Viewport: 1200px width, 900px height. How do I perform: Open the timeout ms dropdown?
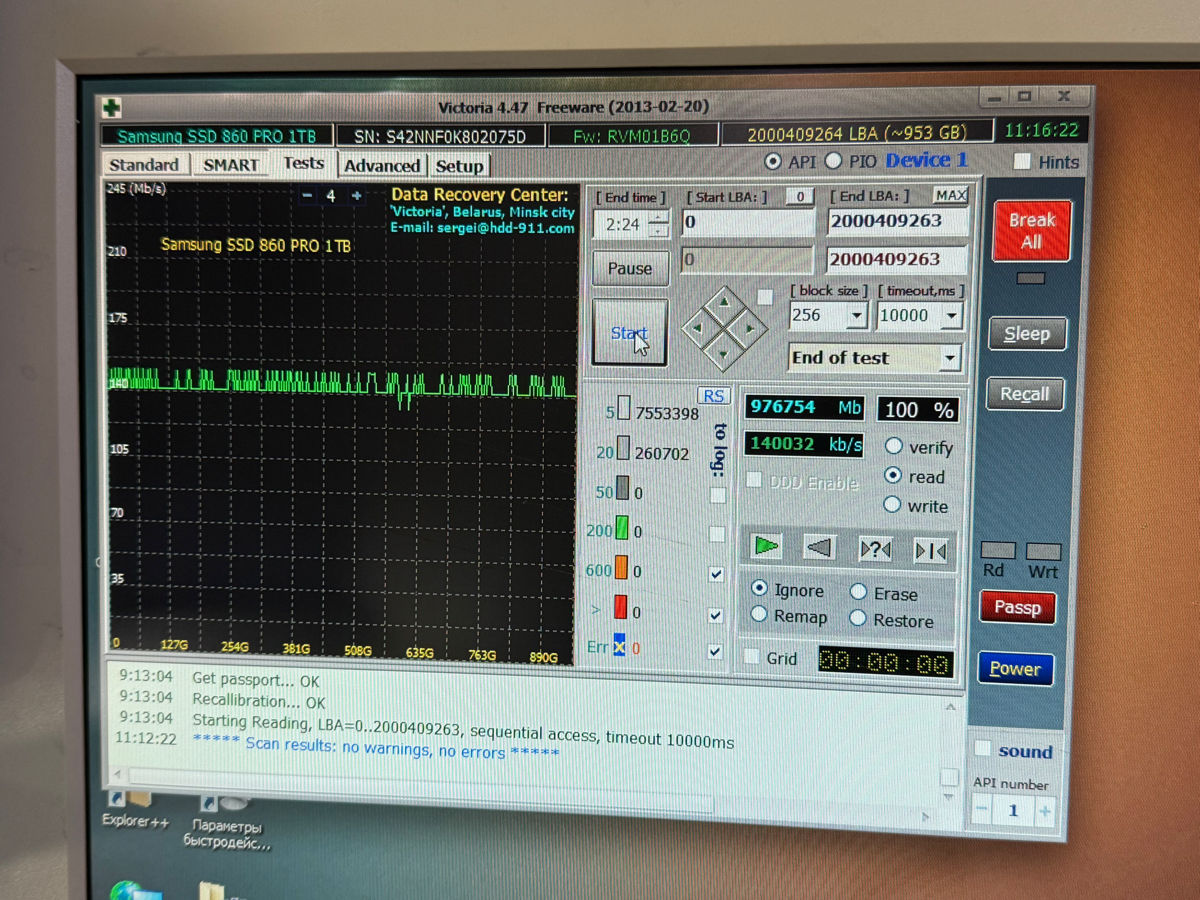[x=951, y=317]
